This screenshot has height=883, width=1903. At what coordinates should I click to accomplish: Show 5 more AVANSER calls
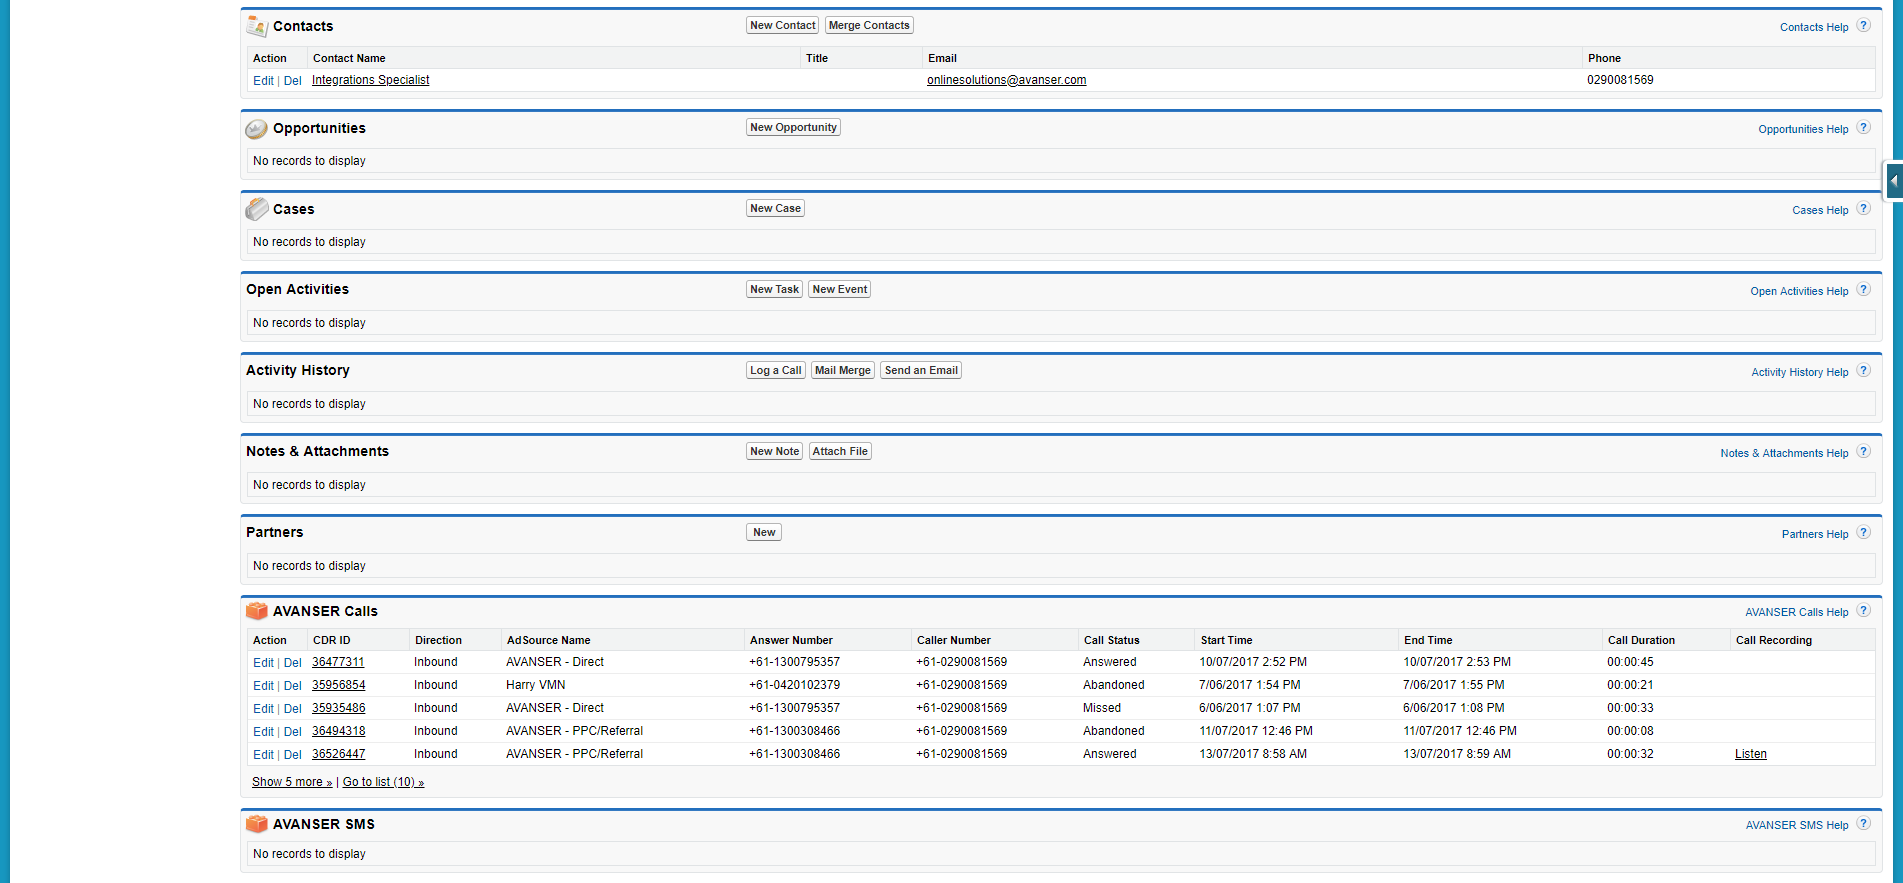[x=292, y=782]
